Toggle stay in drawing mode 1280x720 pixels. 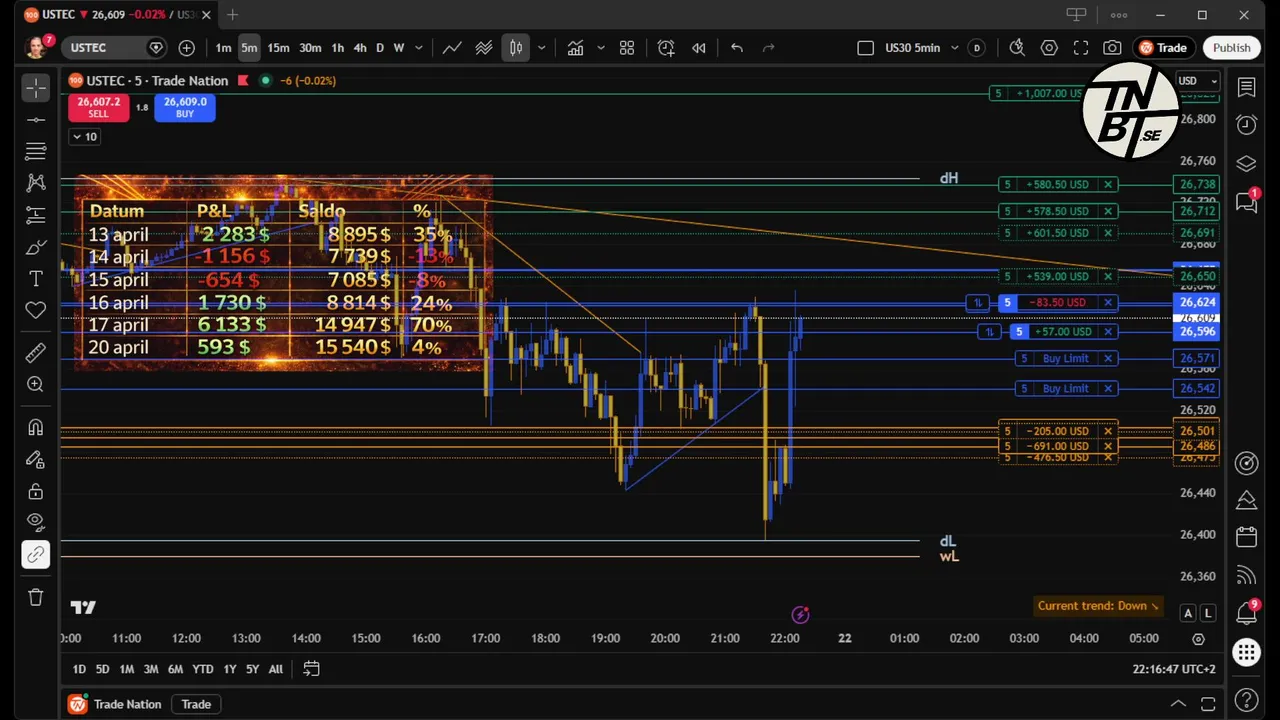point(36,459)
